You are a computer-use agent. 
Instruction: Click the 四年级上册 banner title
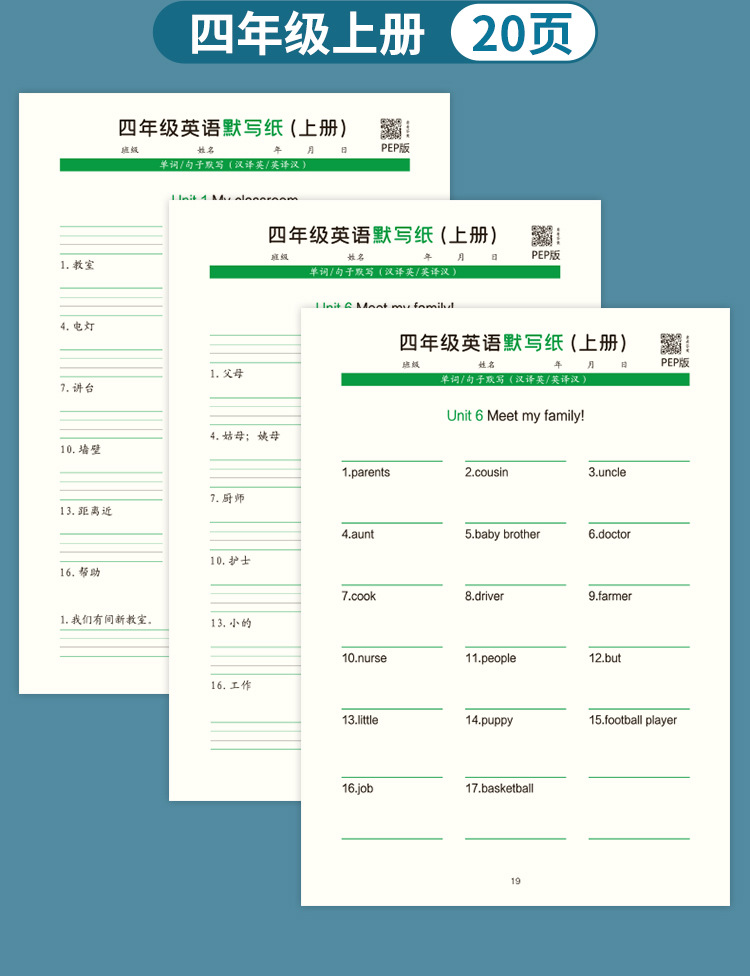point(307,34)
